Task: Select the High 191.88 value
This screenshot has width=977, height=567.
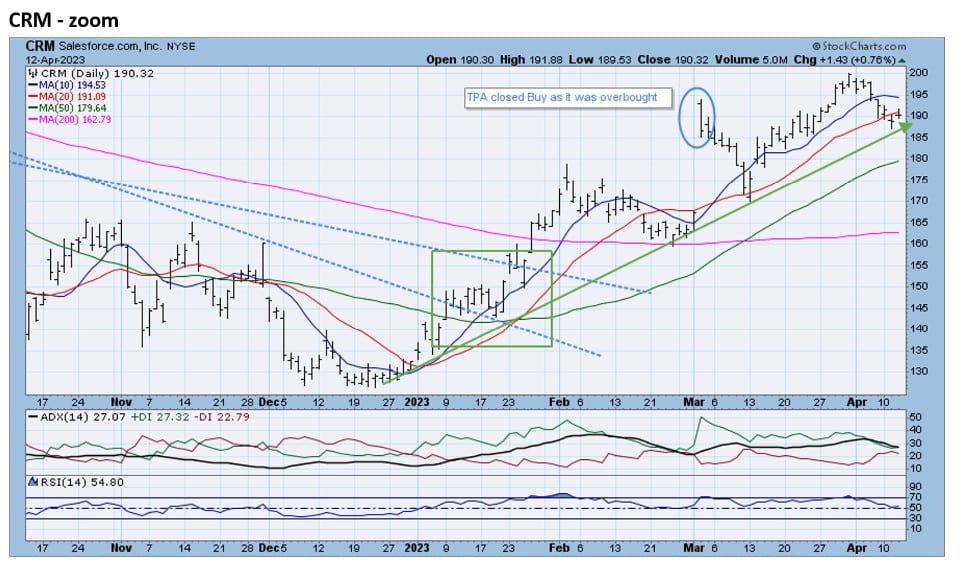Action: pos(531,60)
